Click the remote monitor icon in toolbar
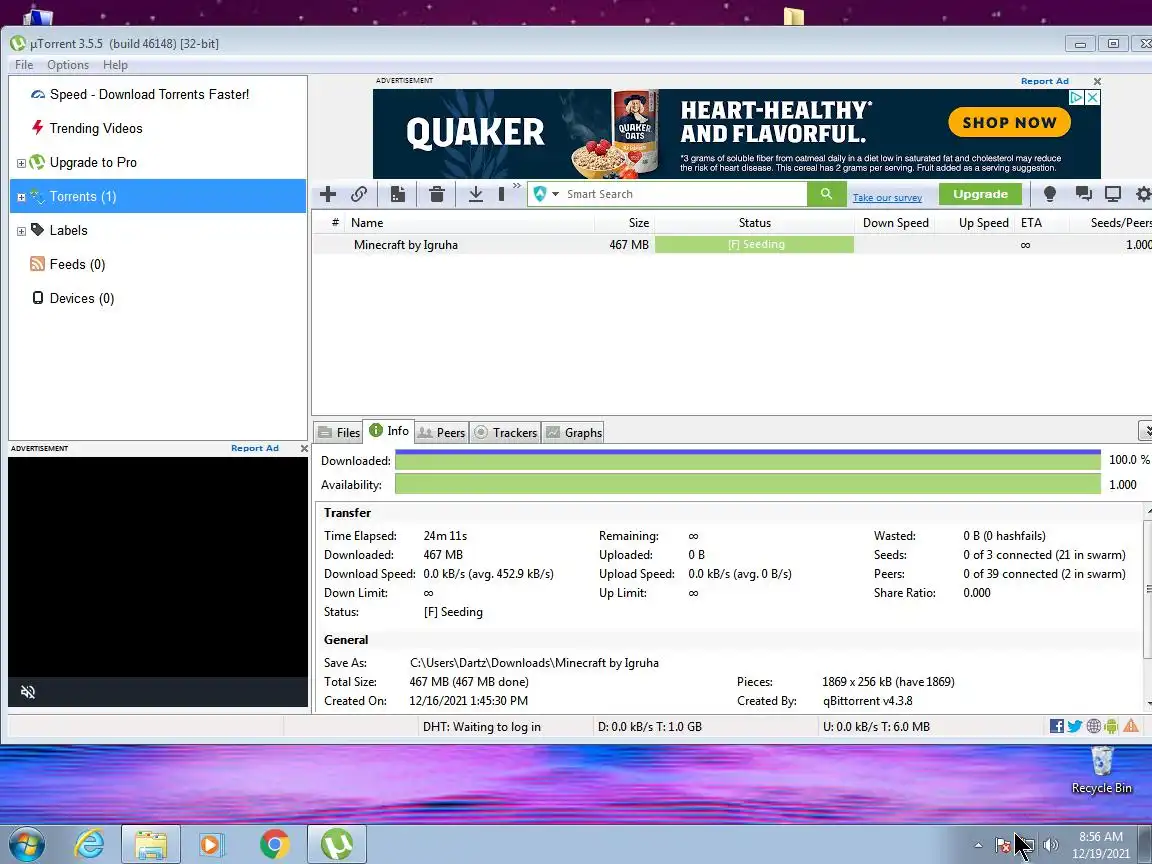The height and width of the screenshot is (864, 1152). (x=1113, y=194)
